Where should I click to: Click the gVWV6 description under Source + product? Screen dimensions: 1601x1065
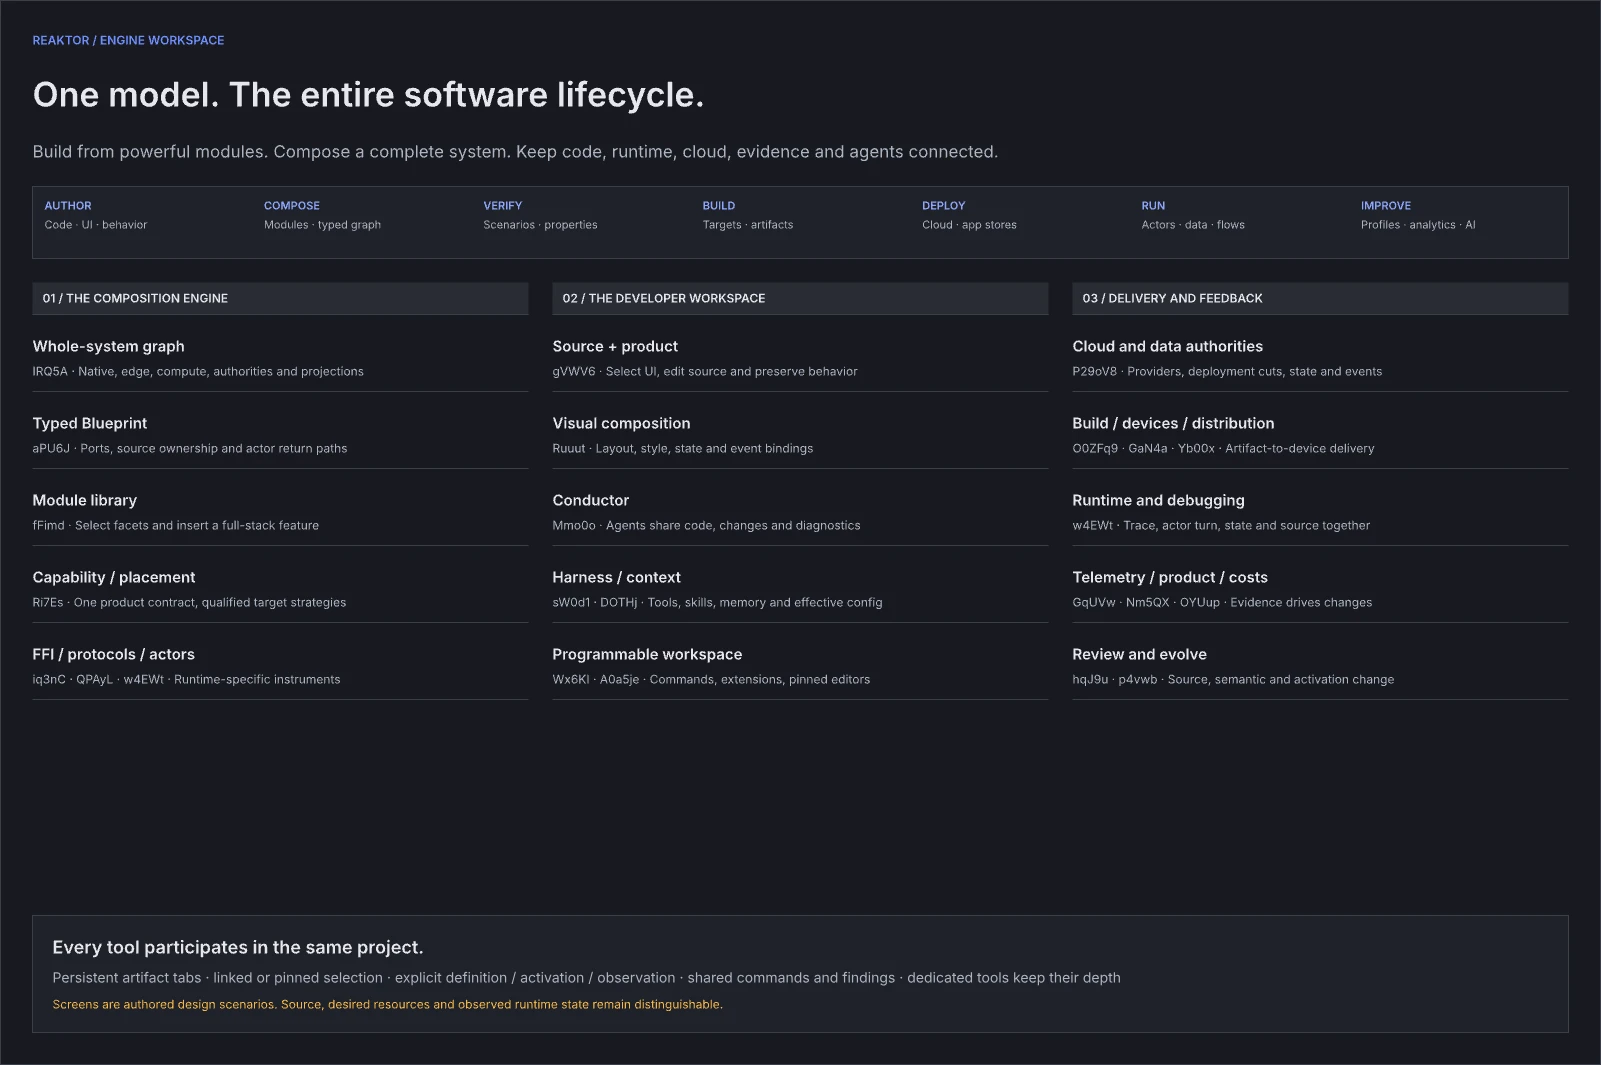[705, 371]
